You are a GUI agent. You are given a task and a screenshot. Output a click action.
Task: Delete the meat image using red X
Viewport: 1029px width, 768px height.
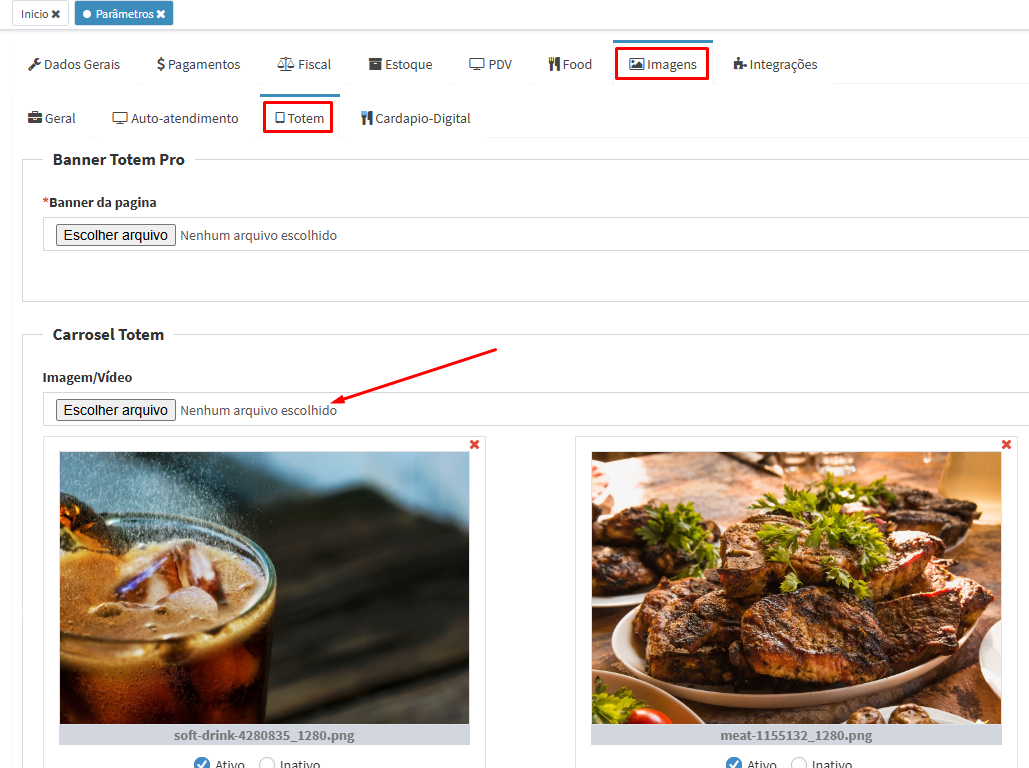1007,445
